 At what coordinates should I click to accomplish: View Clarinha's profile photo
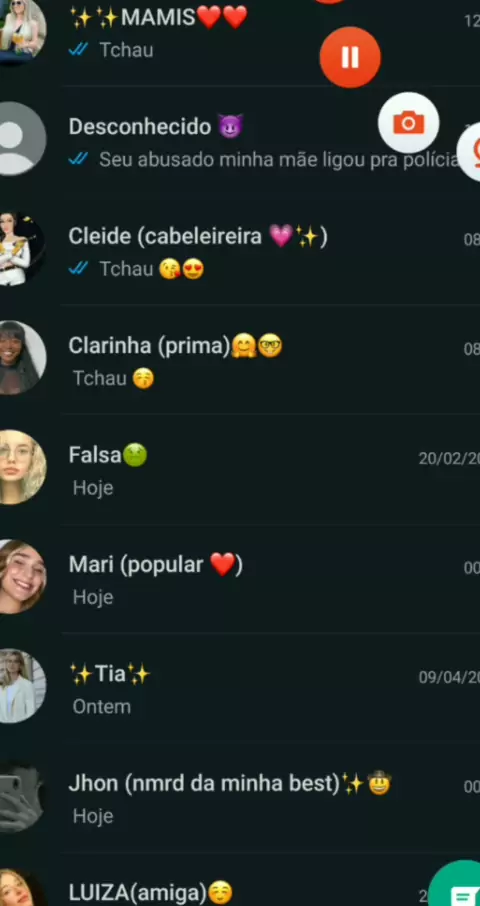pyautogui.click(x=19, y=358)
